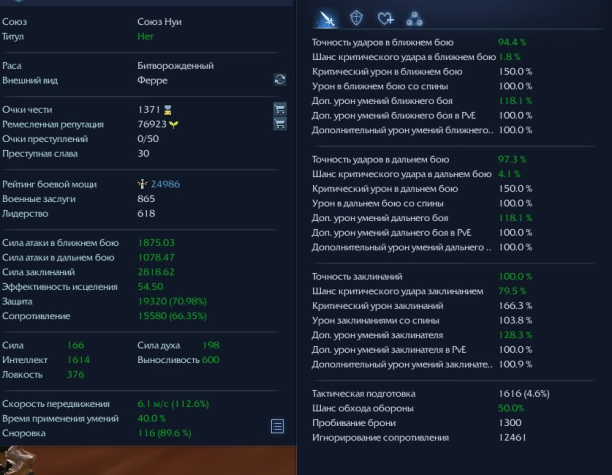Click the combat power rating icon
Viewport: 612px width, 475px height.
click(142, 184)
